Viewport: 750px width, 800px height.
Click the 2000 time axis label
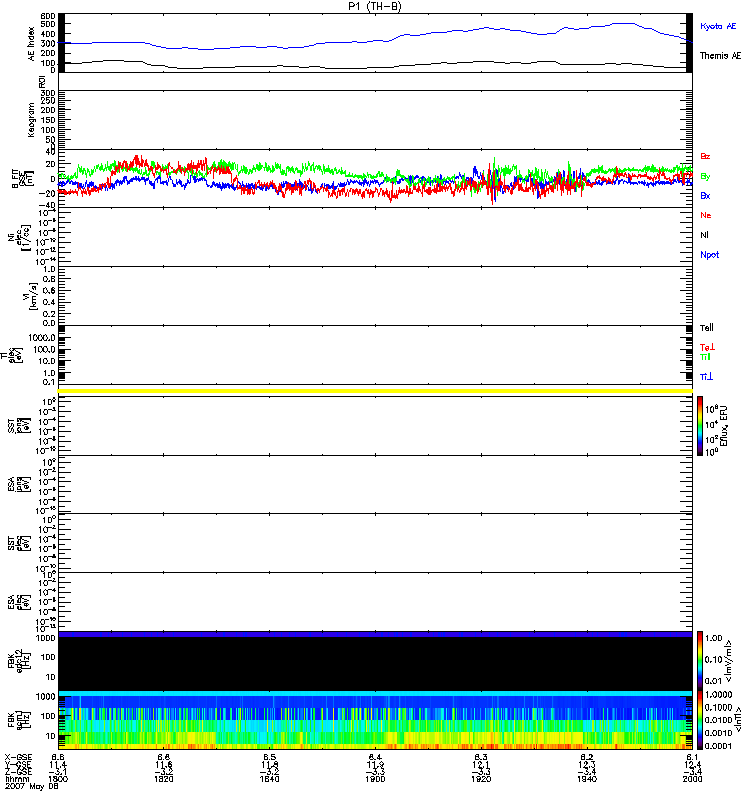[x=692, y=779]
